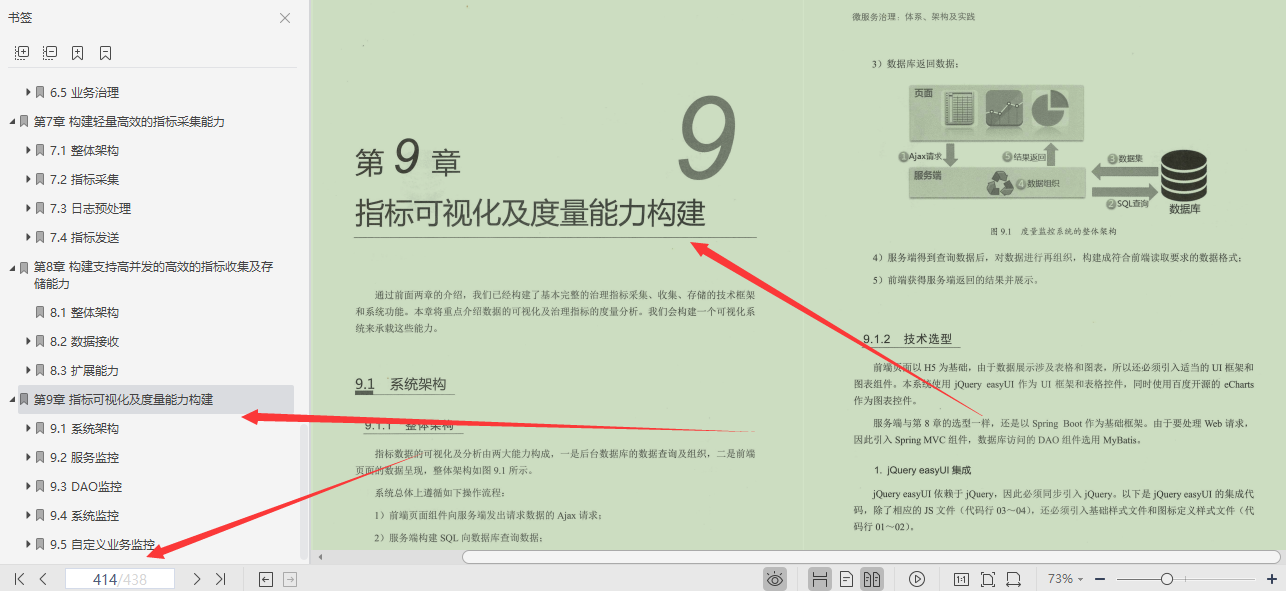The image size is (1286, 591).
Task: Select bookmark 第9章 指标可视化及度量能力构建
Action: point(123,399)
